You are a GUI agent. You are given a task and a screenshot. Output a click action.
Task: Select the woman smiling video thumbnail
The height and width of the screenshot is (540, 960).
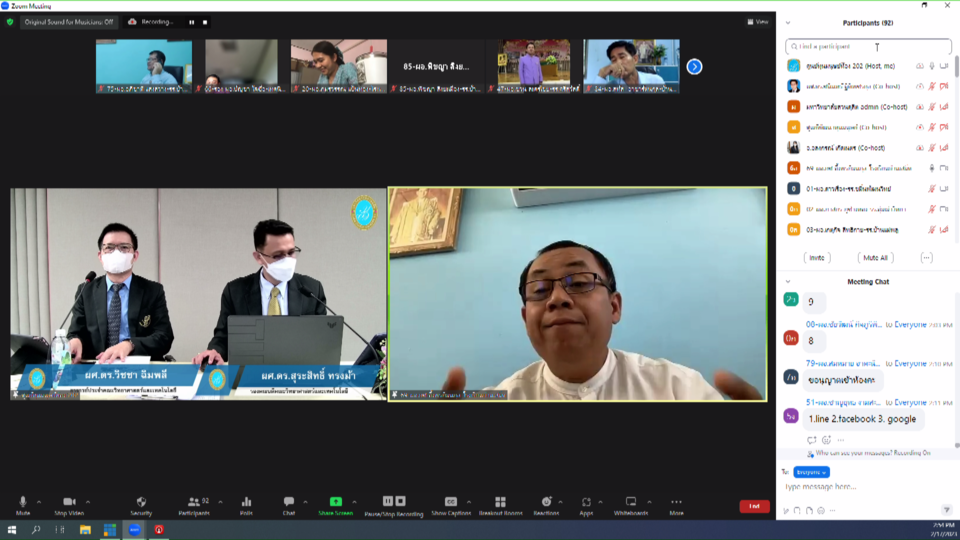tap(339, 66)
